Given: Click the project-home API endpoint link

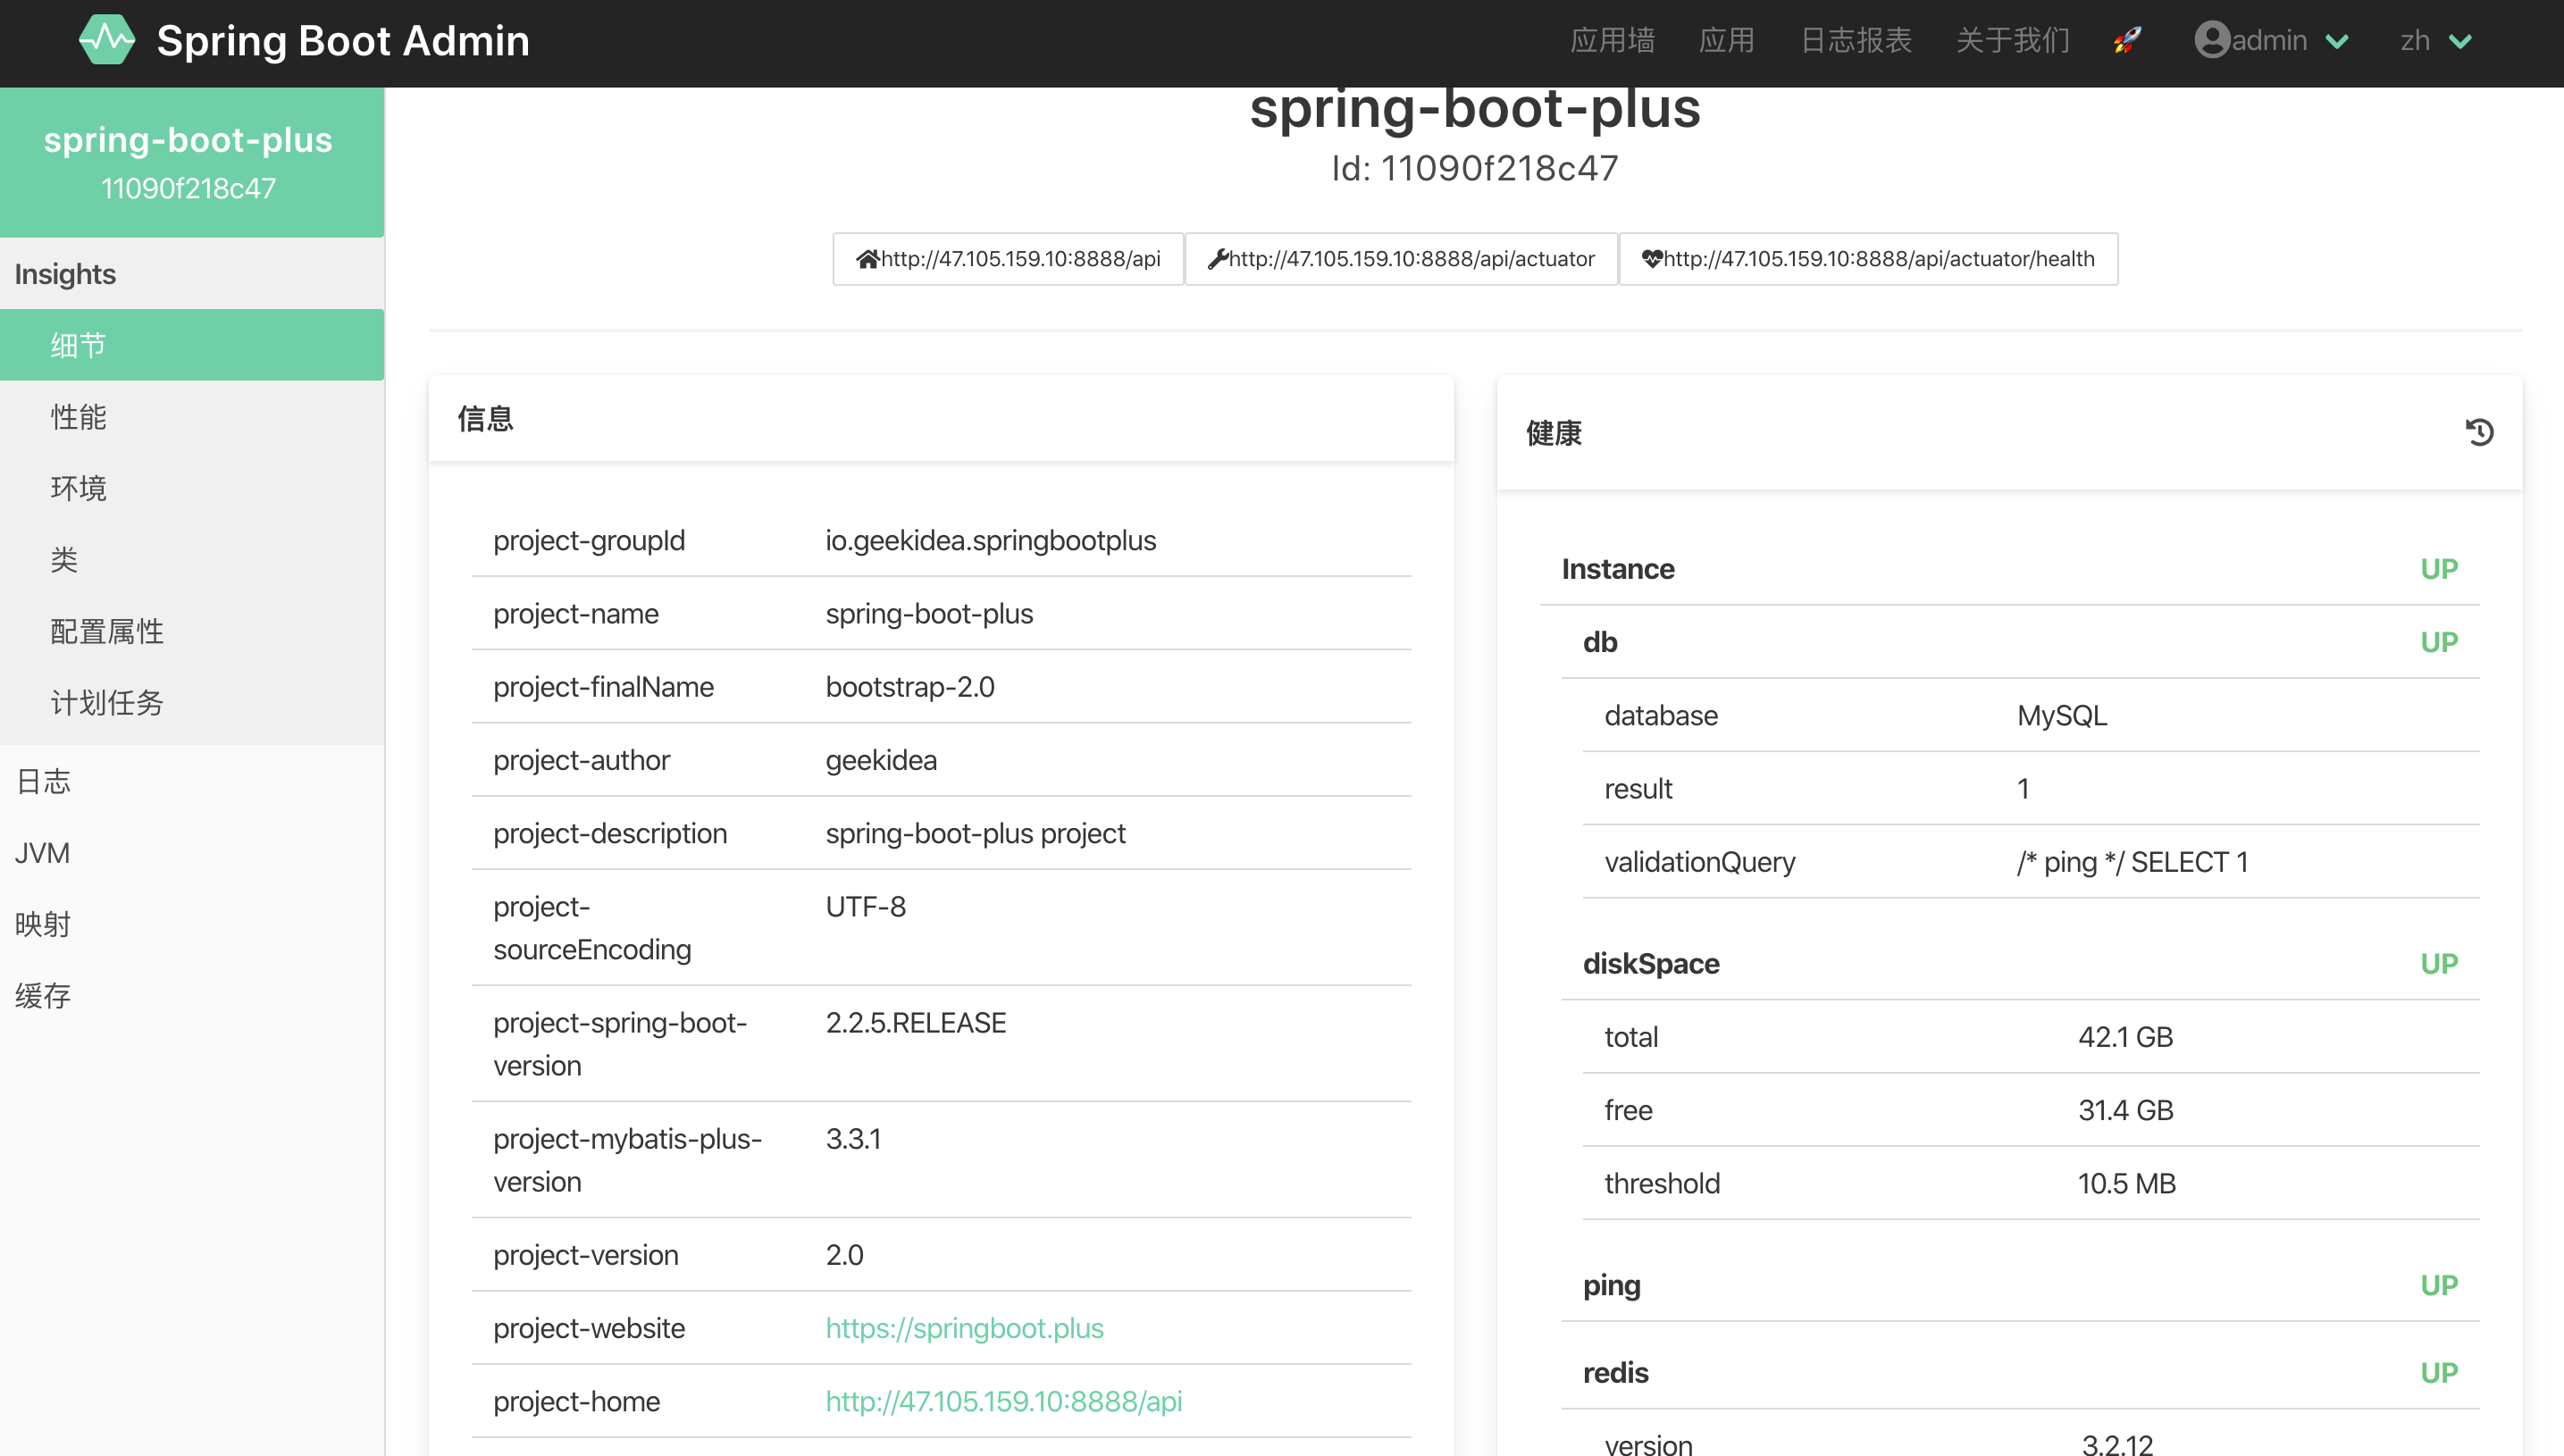Looking at the screenshot, I should [1004, 1400].
